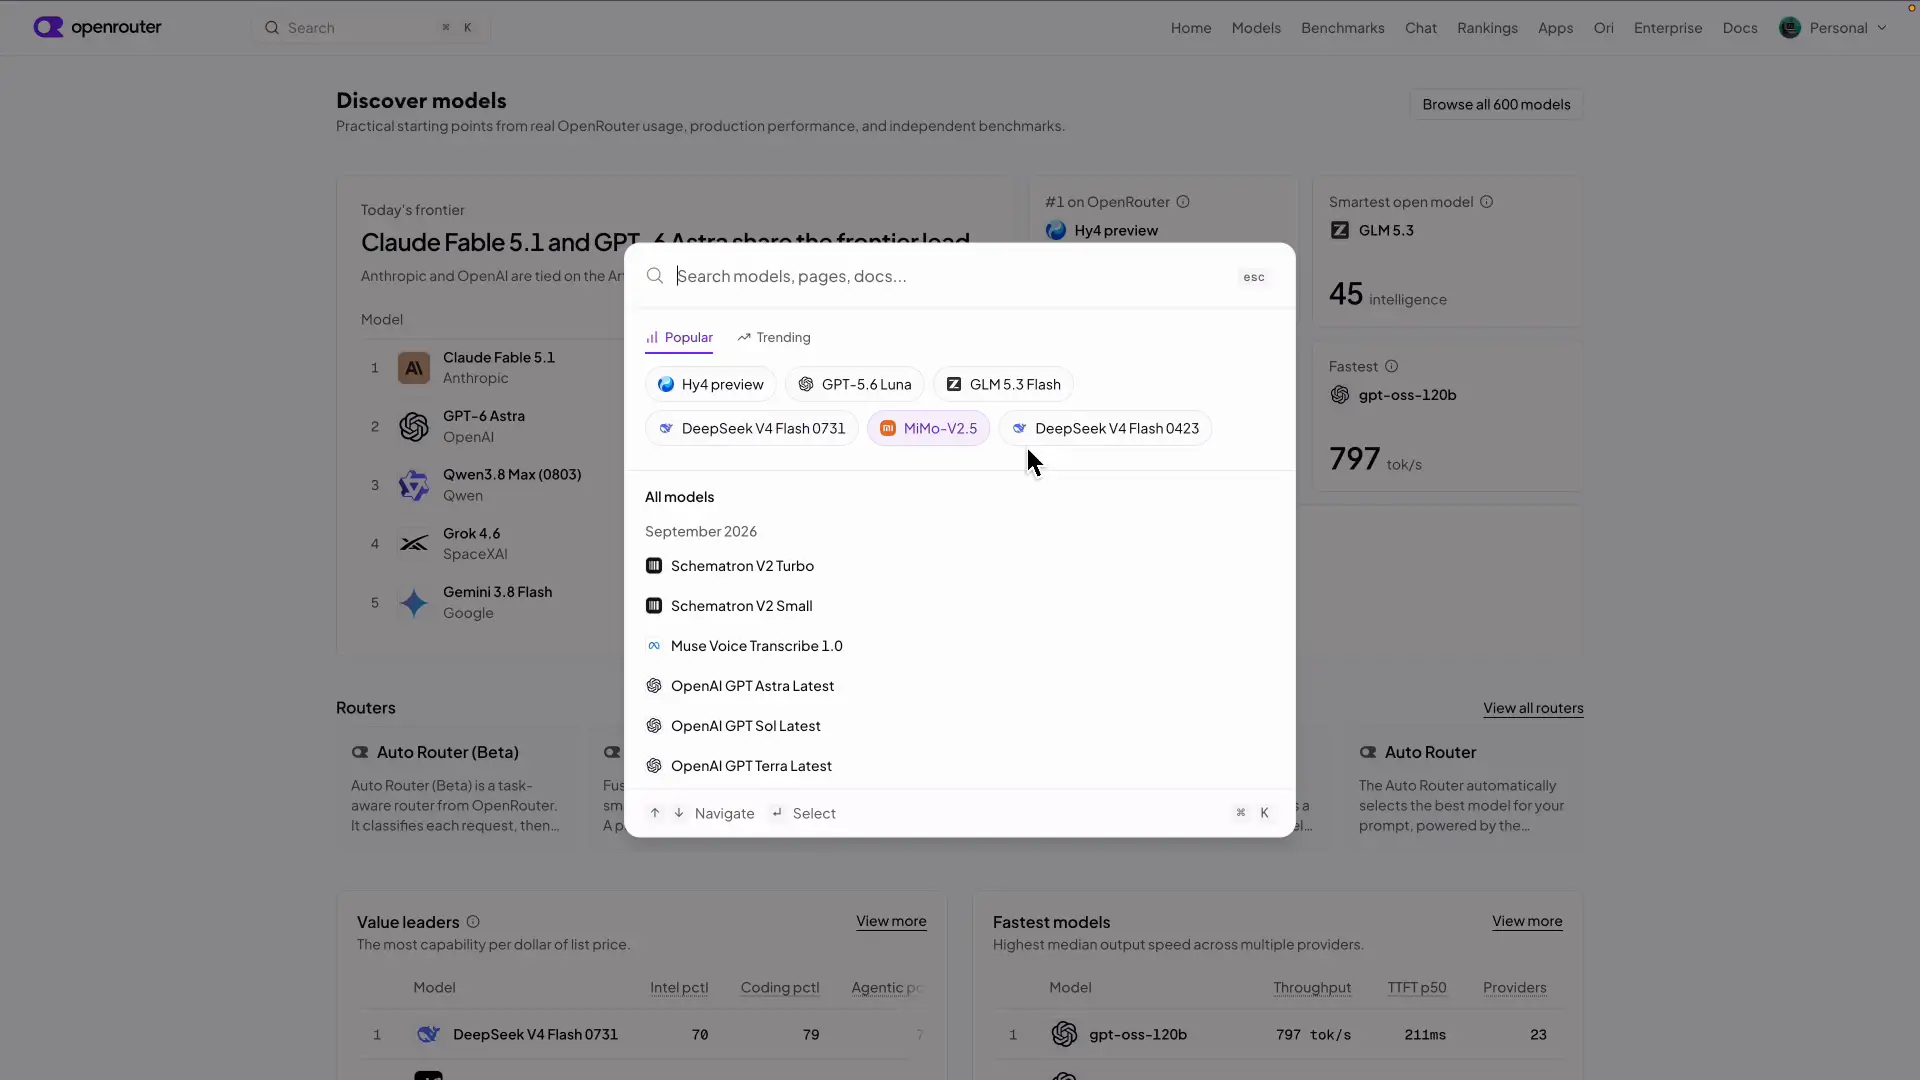The image size is (1920, 1080).
Task: Click info icon beside Value leaders
Action: (x=473, y=922)
